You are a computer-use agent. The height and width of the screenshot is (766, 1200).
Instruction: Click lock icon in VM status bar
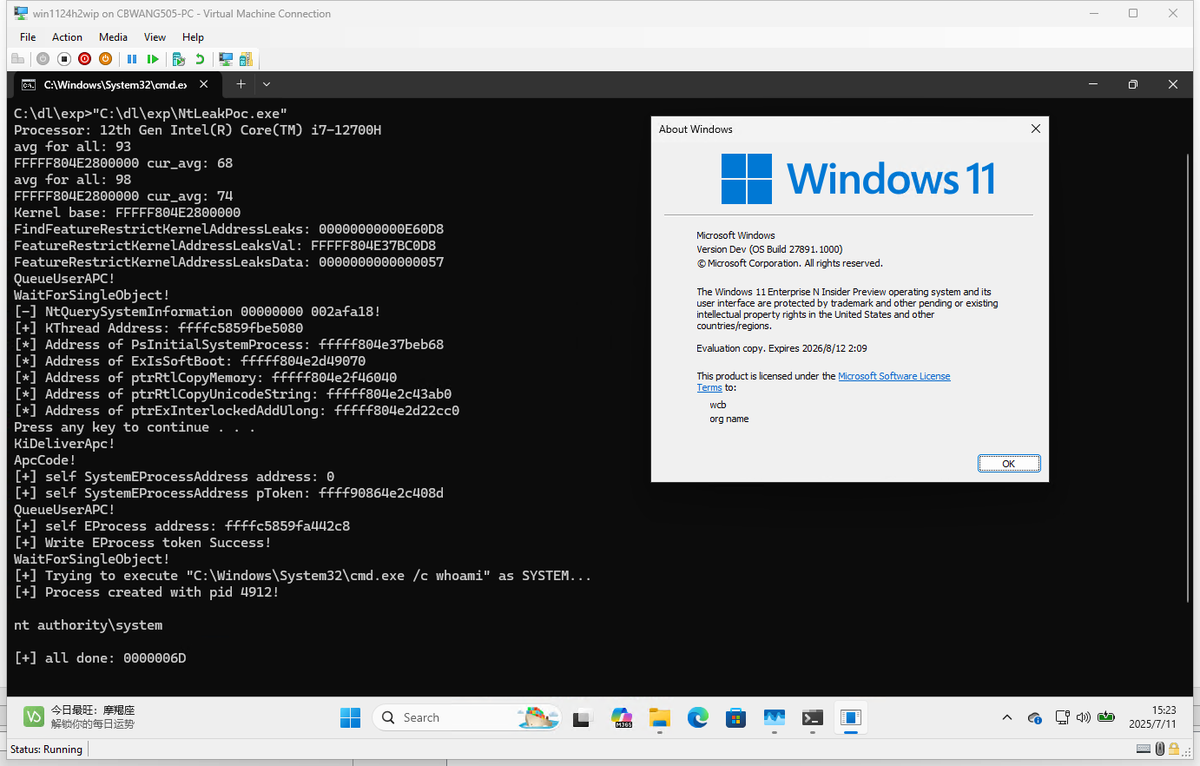tap(1174, 749)
